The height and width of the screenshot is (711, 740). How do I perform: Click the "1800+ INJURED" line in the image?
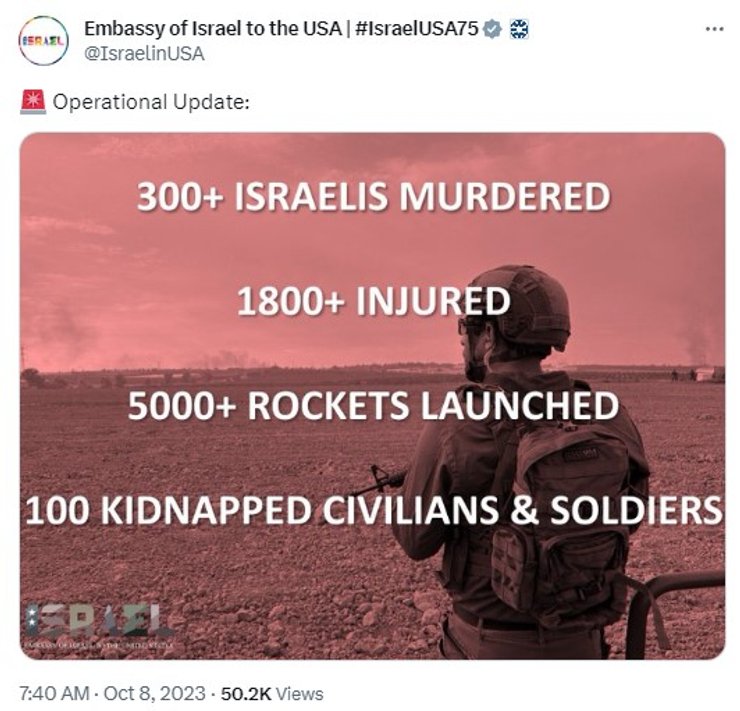tap(372, 301)
